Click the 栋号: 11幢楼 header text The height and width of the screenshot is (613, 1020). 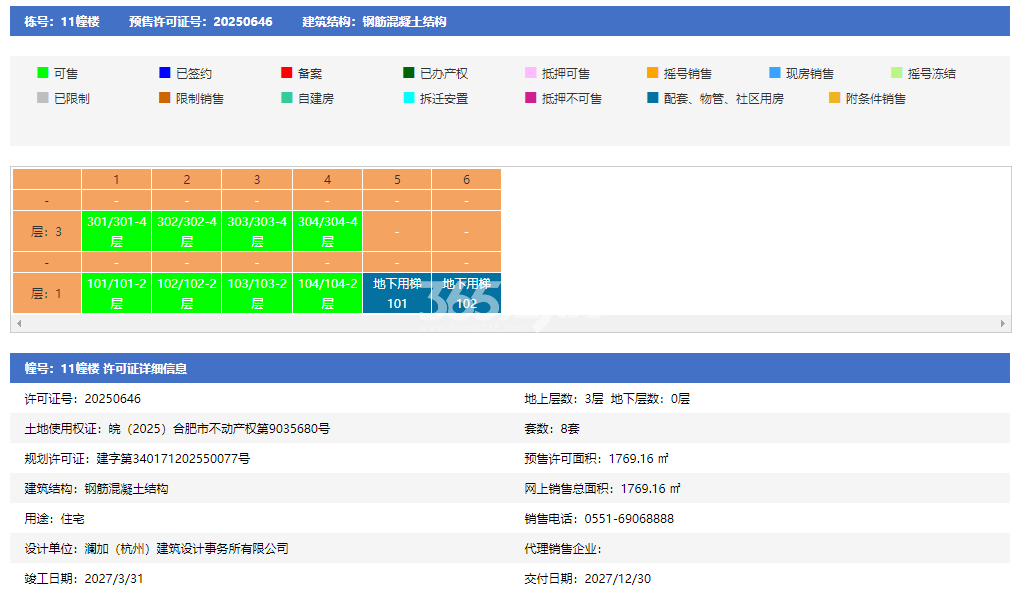point(62,21)
